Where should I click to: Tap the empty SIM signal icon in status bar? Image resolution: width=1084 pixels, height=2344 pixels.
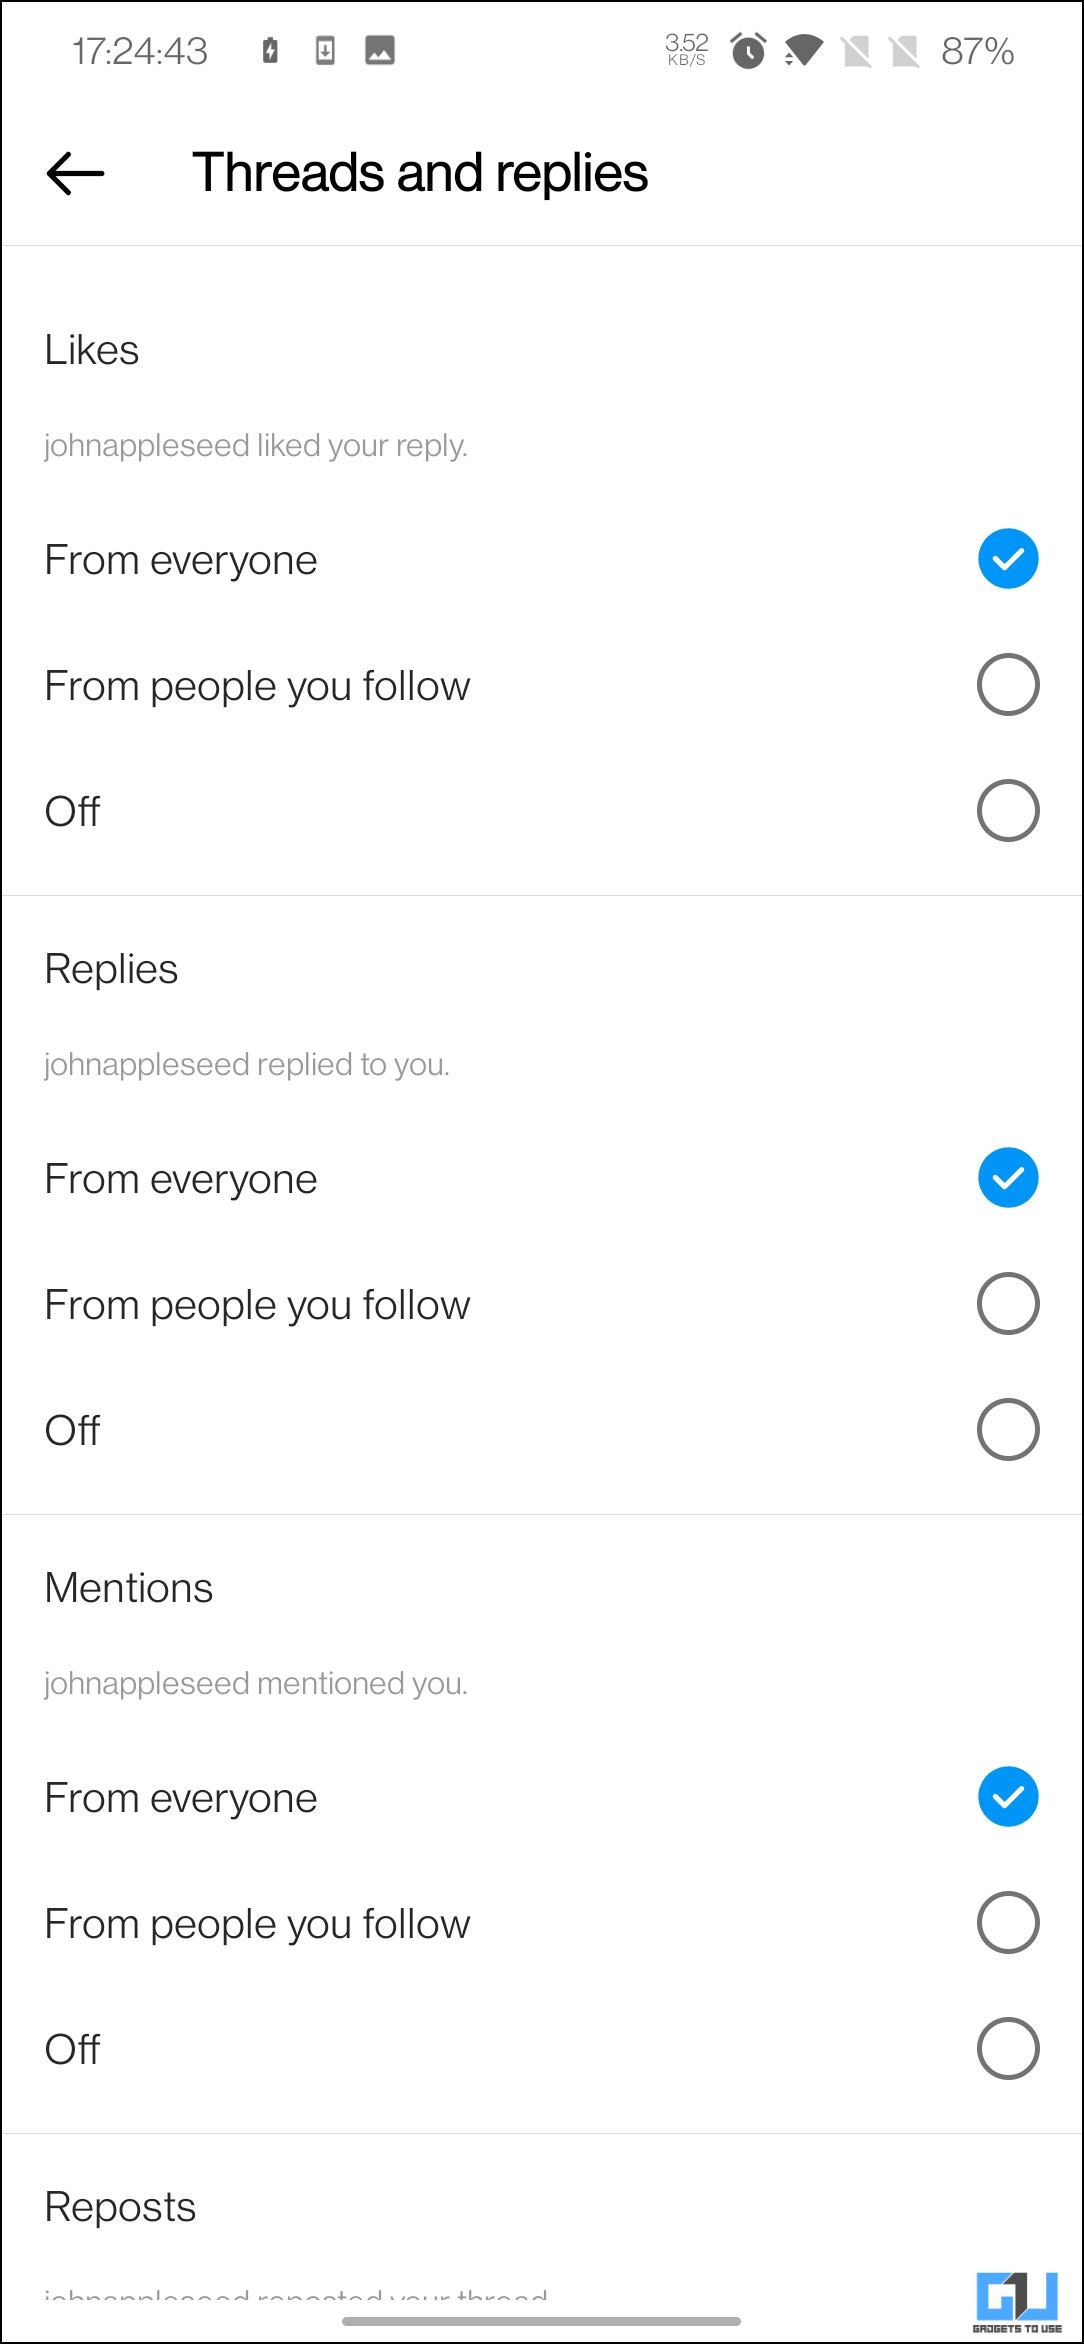855,50
